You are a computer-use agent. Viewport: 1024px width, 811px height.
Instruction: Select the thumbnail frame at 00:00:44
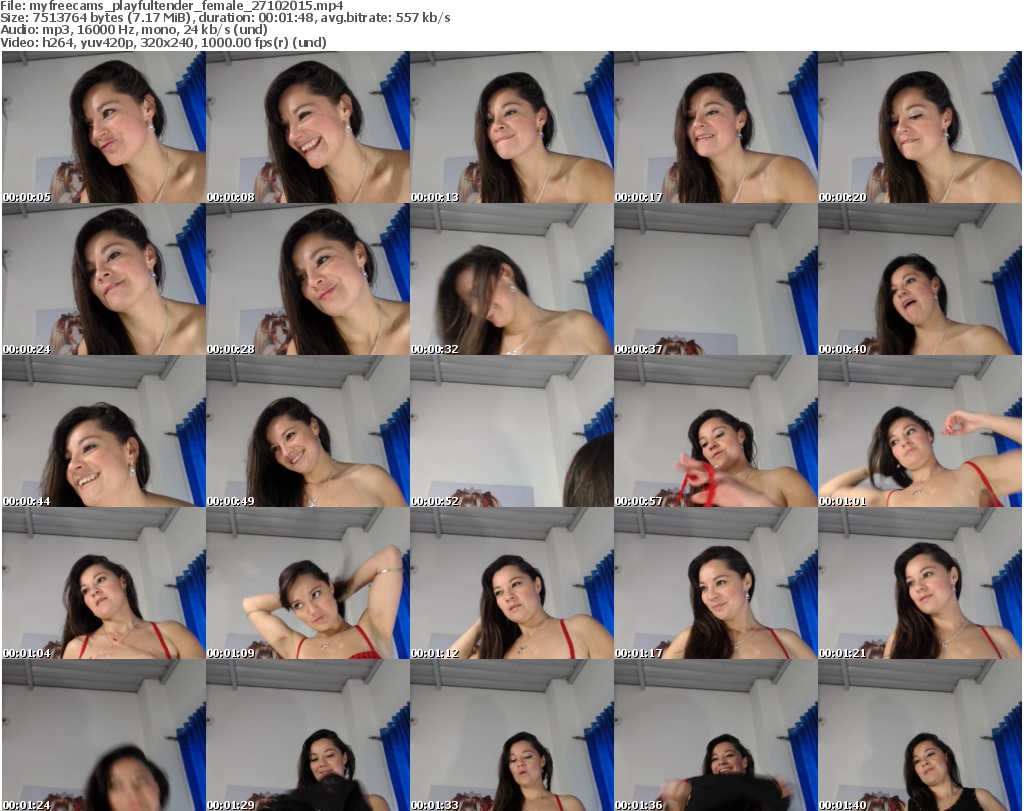pos(104,431)
